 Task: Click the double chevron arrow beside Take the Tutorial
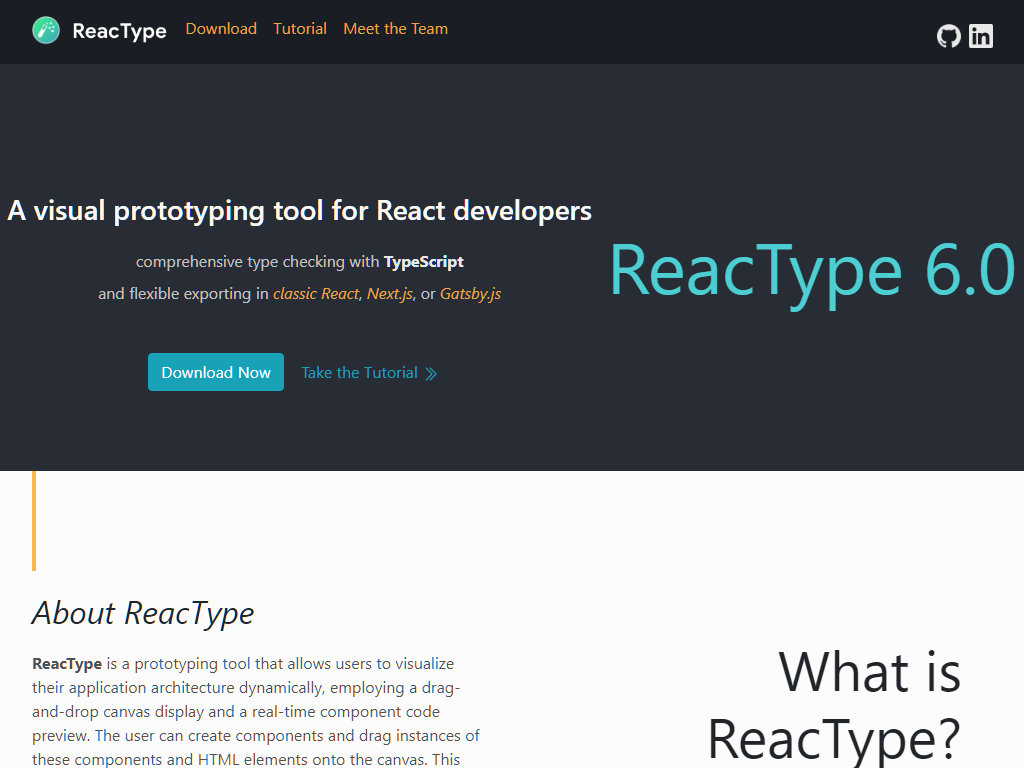click(431, 374)
